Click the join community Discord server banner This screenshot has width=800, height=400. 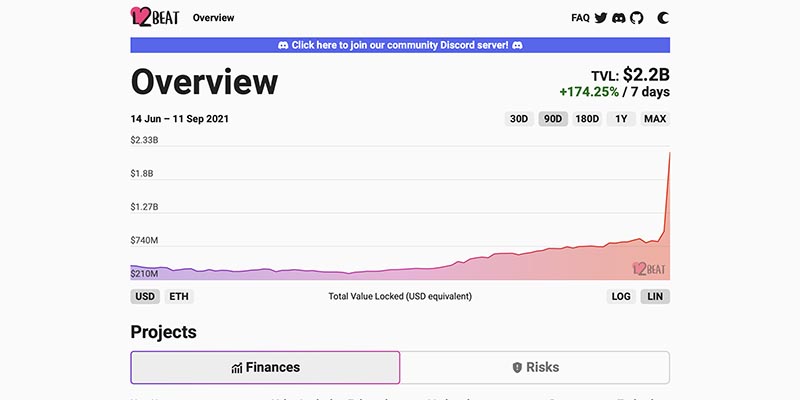(400, 45)
